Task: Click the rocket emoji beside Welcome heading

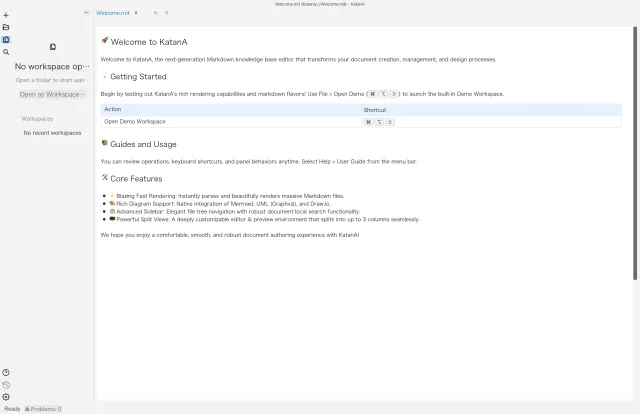Action: (x=105, y=40)
